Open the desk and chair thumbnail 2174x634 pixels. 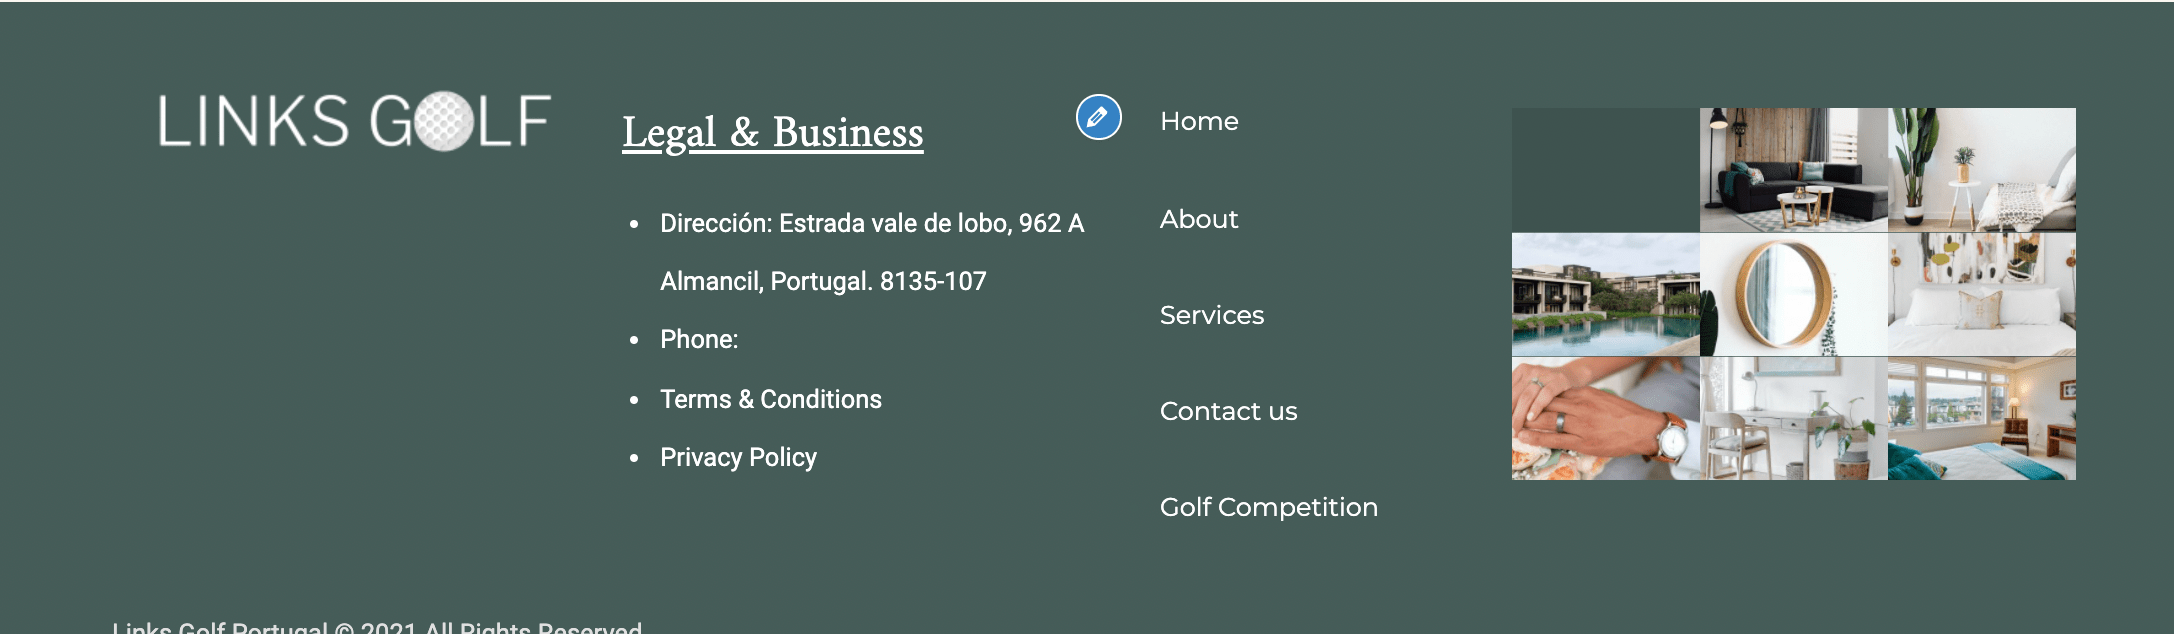1794,419
